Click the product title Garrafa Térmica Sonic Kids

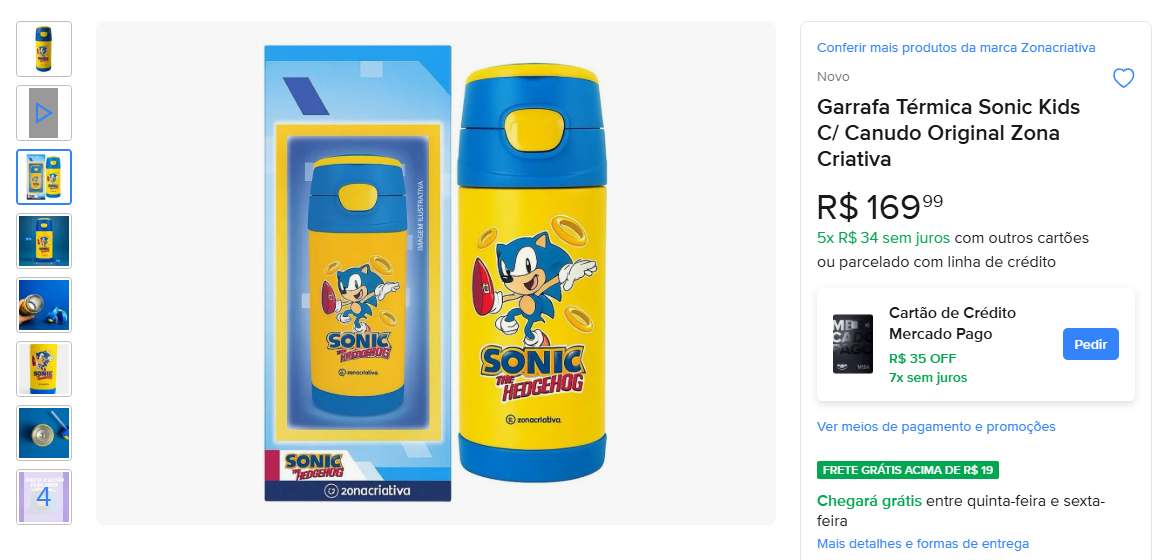948,133
